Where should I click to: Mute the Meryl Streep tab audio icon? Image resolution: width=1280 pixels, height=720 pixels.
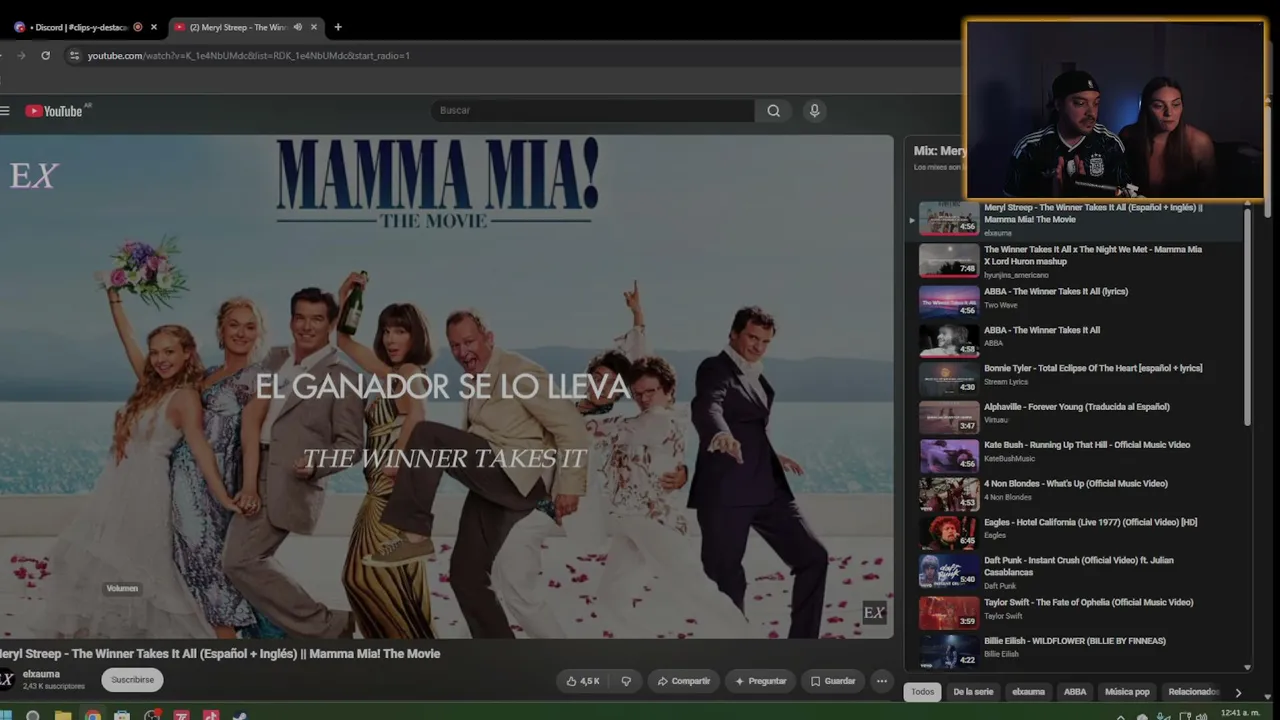click(x=298, y=27)
